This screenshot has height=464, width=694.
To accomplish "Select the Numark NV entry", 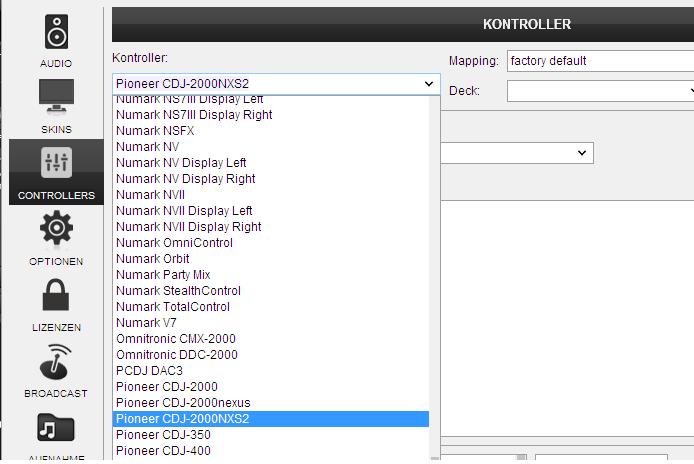I will 271,147.
